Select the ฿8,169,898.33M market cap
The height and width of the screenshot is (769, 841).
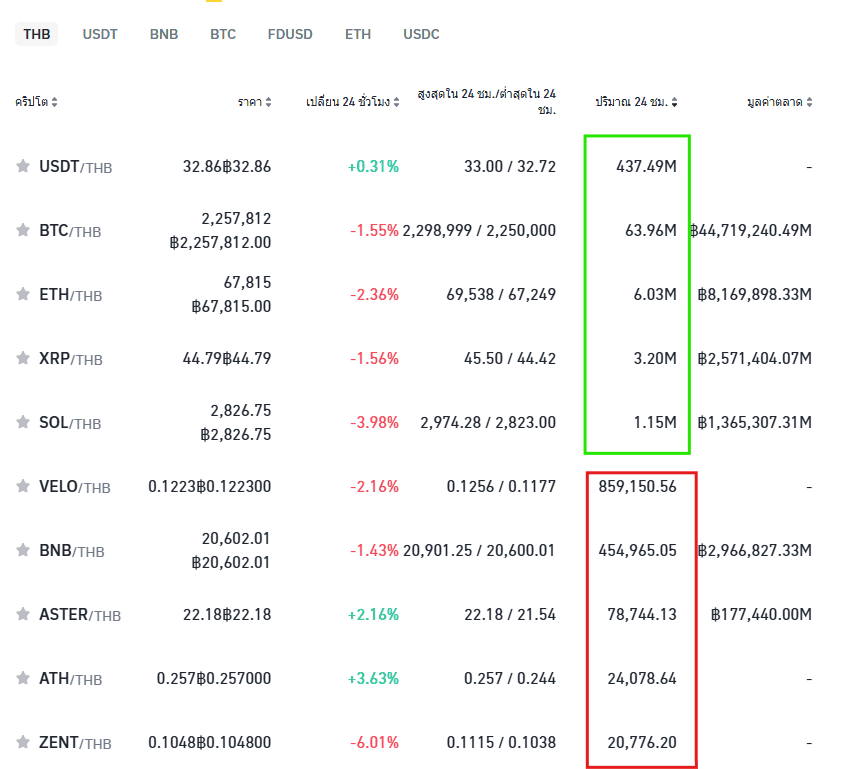tap(755, 294)
